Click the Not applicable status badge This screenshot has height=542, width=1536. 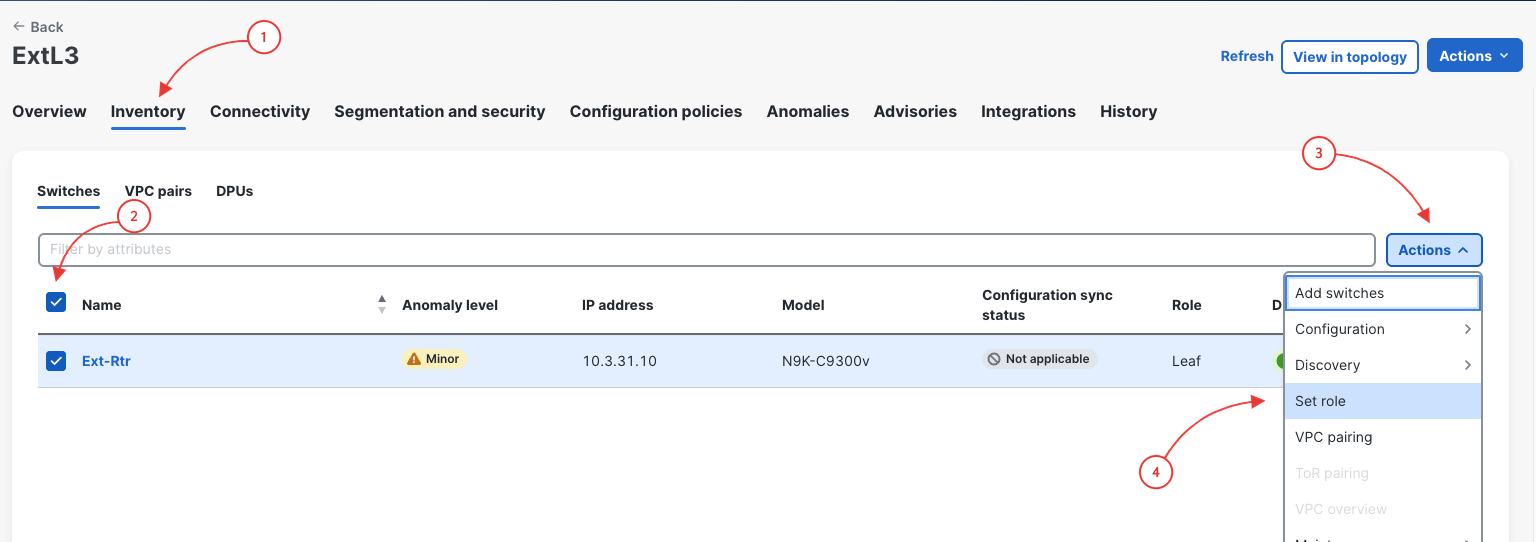click(x=1039, y=359)
